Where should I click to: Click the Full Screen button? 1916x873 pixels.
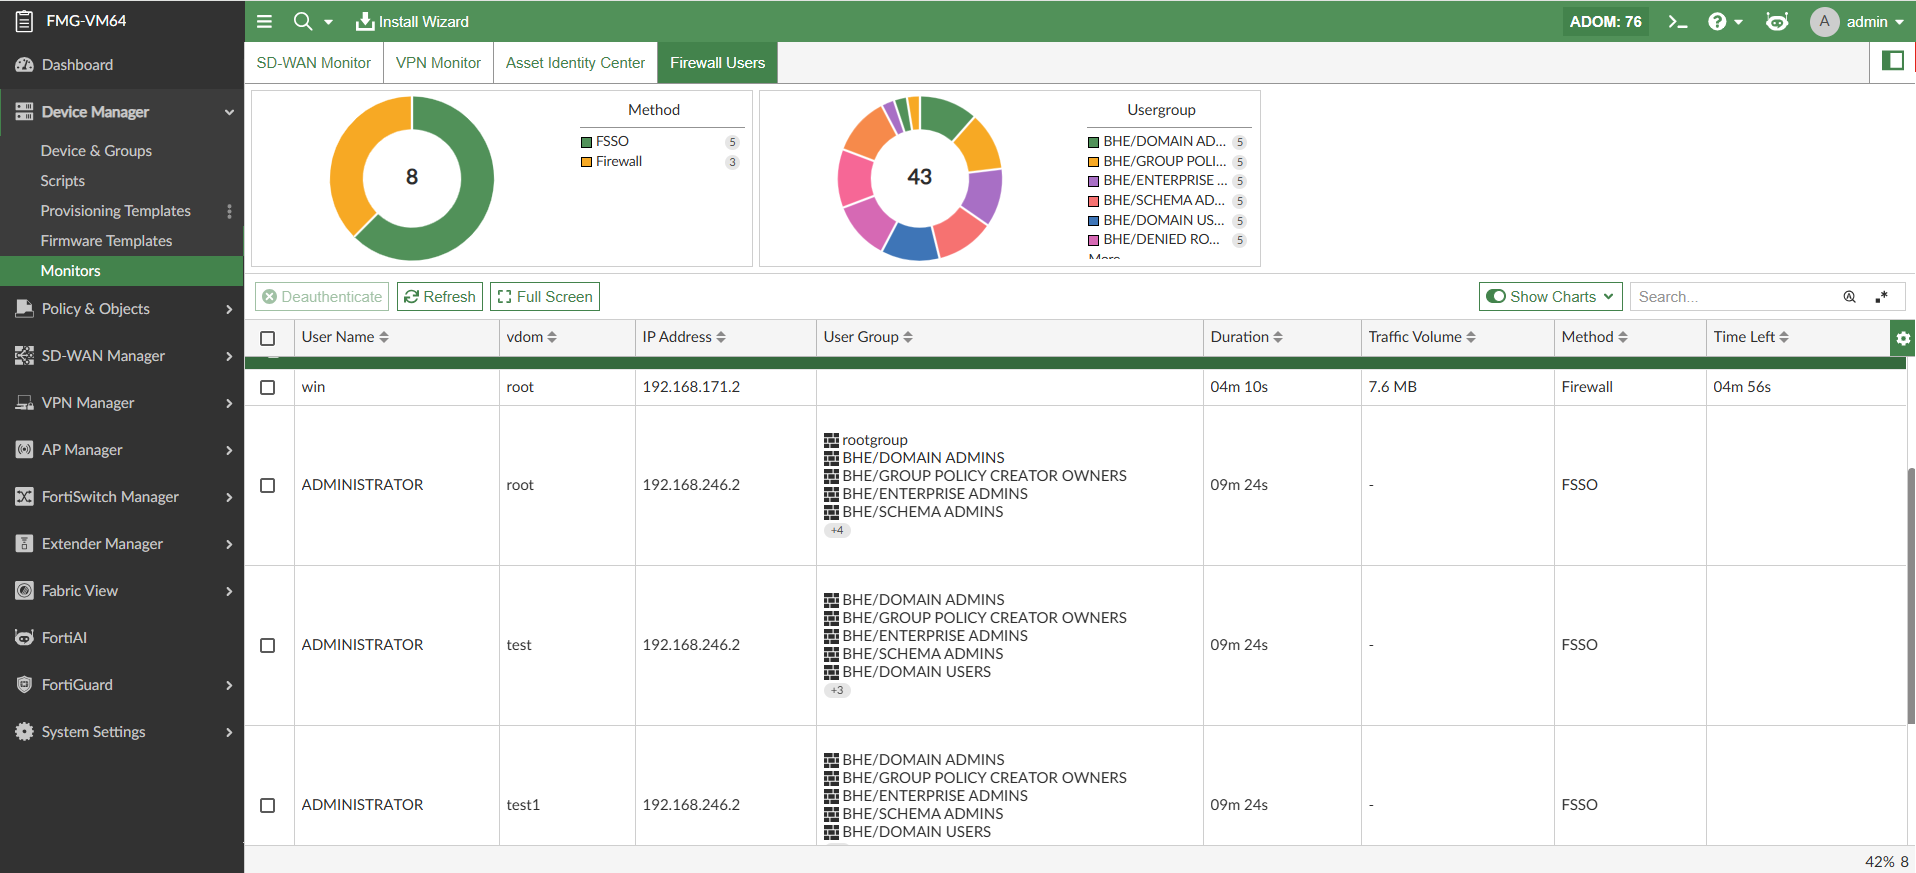pyautogui.click(x=545, y=297)
